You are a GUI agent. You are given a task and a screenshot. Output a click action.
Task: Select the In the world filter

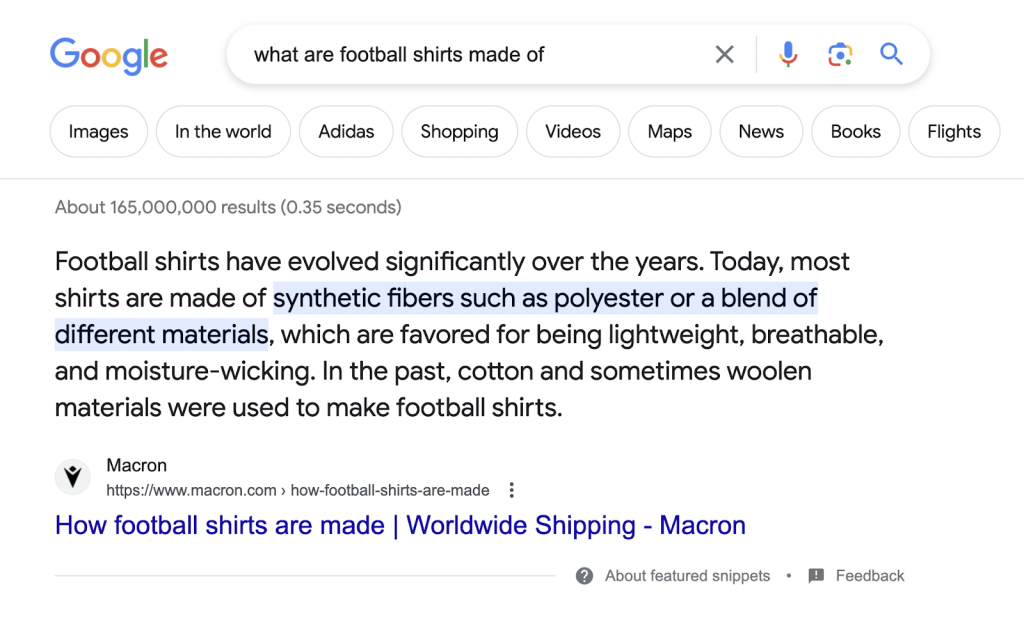click(x=223, y=131)
